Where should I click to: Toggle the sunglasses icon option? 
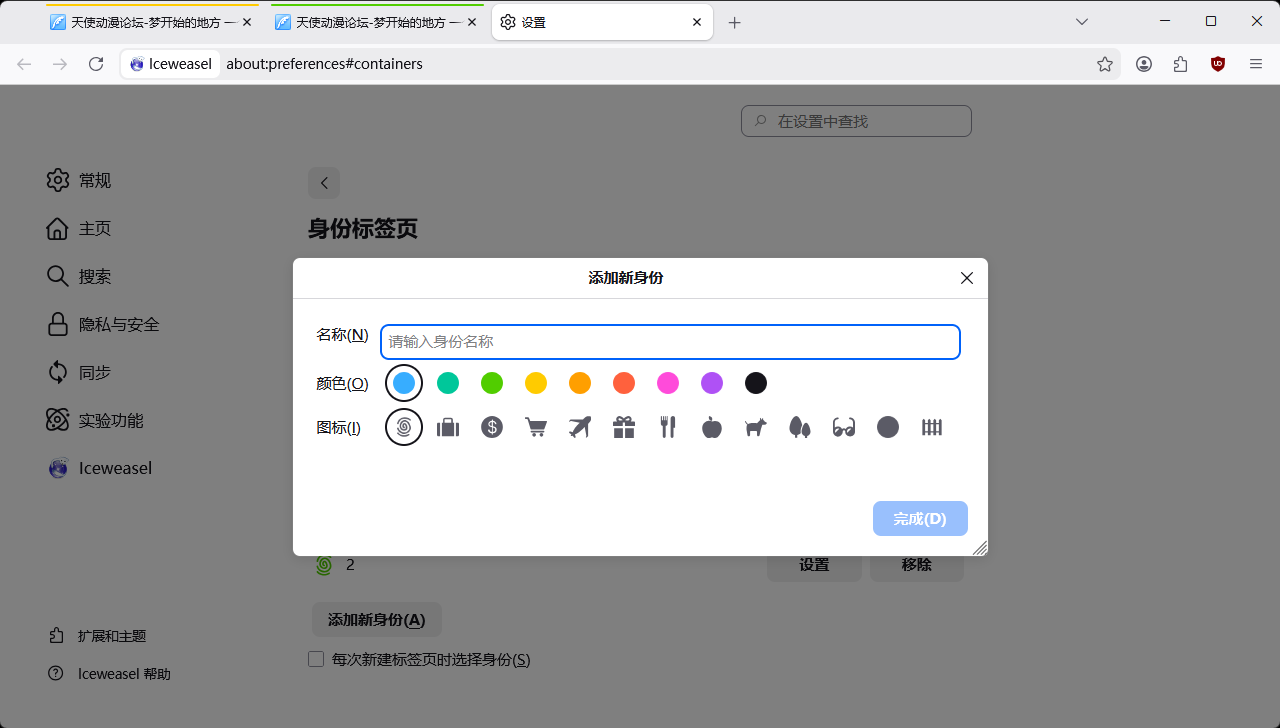(844, 428)
